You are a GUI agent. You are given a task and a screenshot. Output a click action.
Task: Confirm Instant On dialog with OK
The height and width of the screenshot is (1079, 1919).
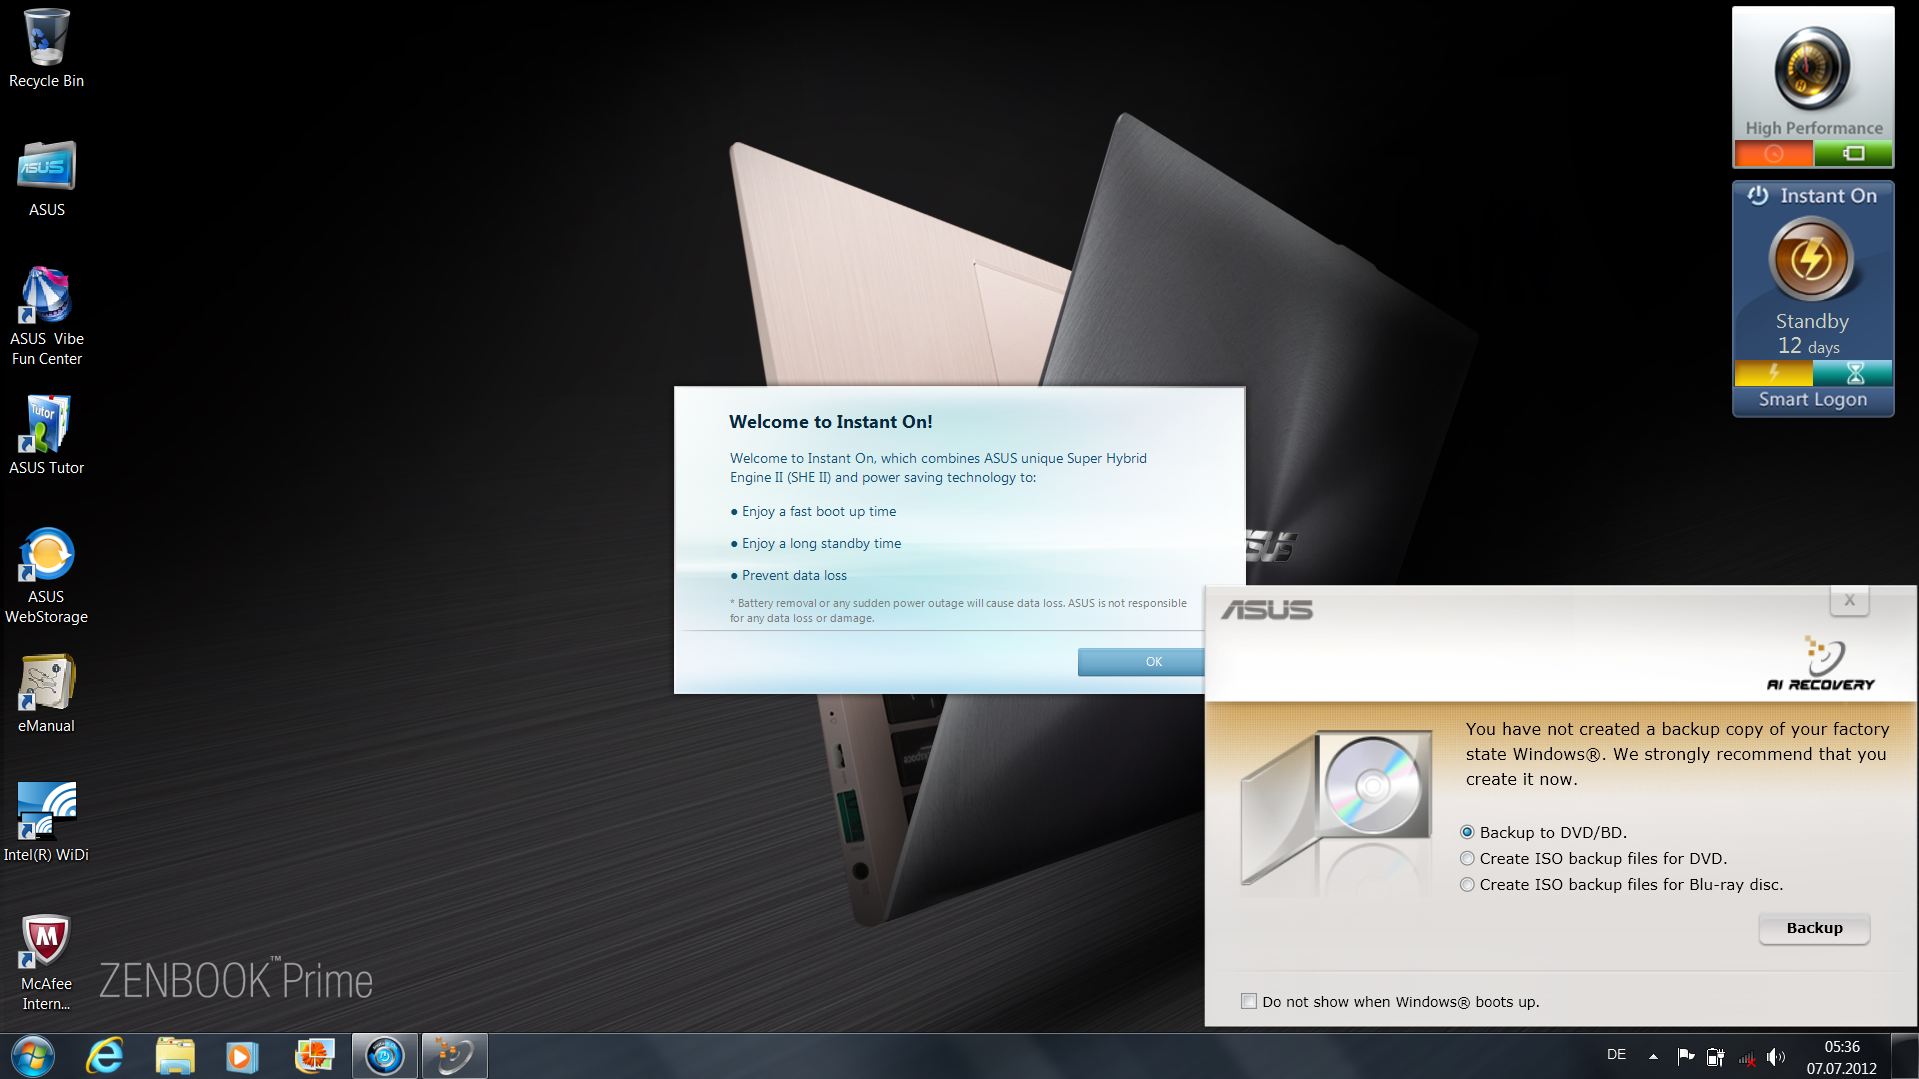(x=1141, y=662)
